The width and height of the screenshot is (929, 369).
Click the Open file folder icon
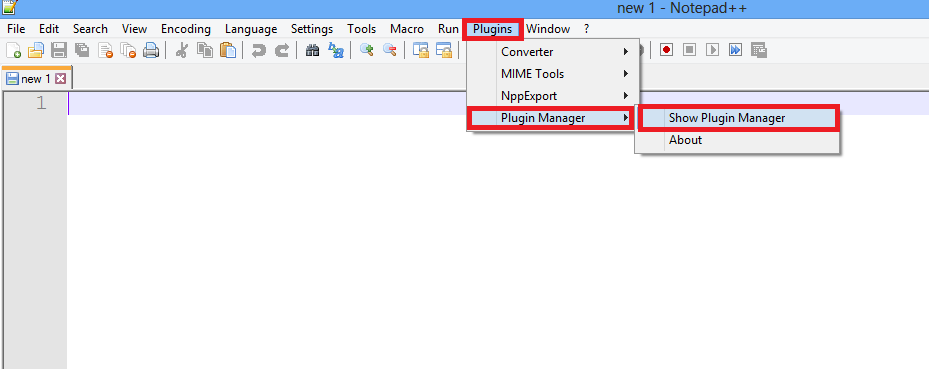[x=36, y=50]
